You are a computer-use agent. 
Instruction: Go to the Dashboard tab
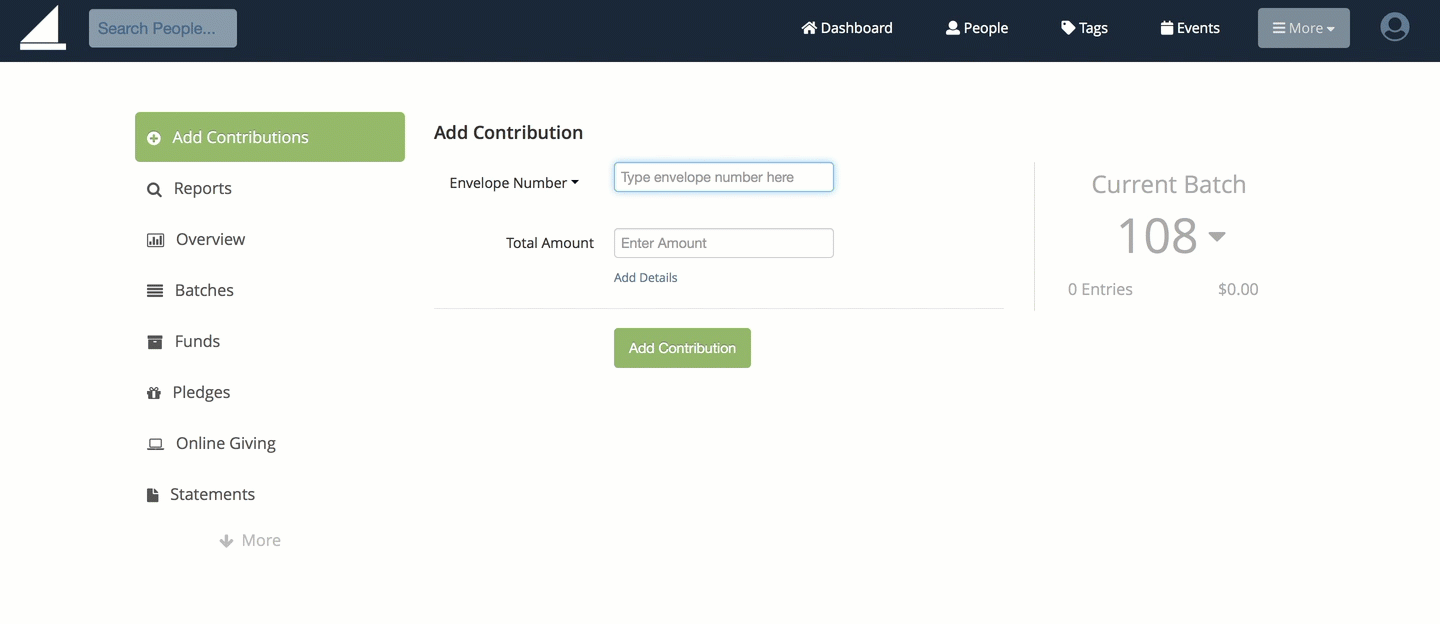coord(847,28)
